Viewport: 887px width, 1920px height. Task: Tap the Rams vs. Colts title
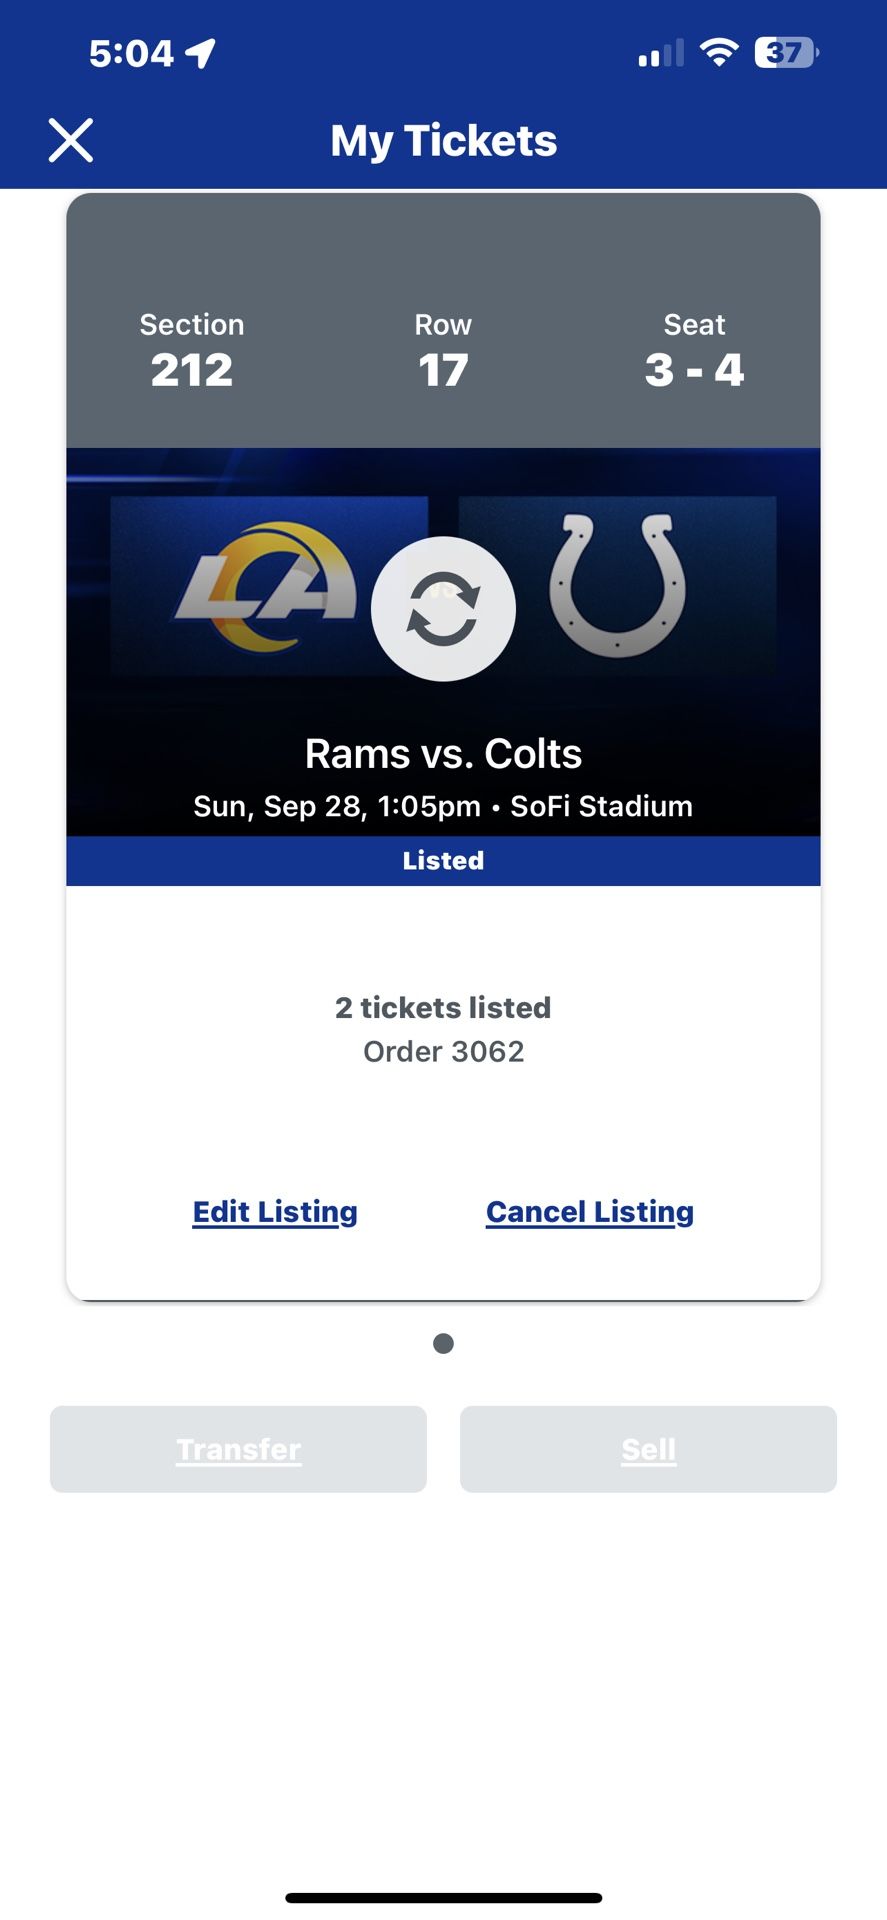tap(443, 753)
